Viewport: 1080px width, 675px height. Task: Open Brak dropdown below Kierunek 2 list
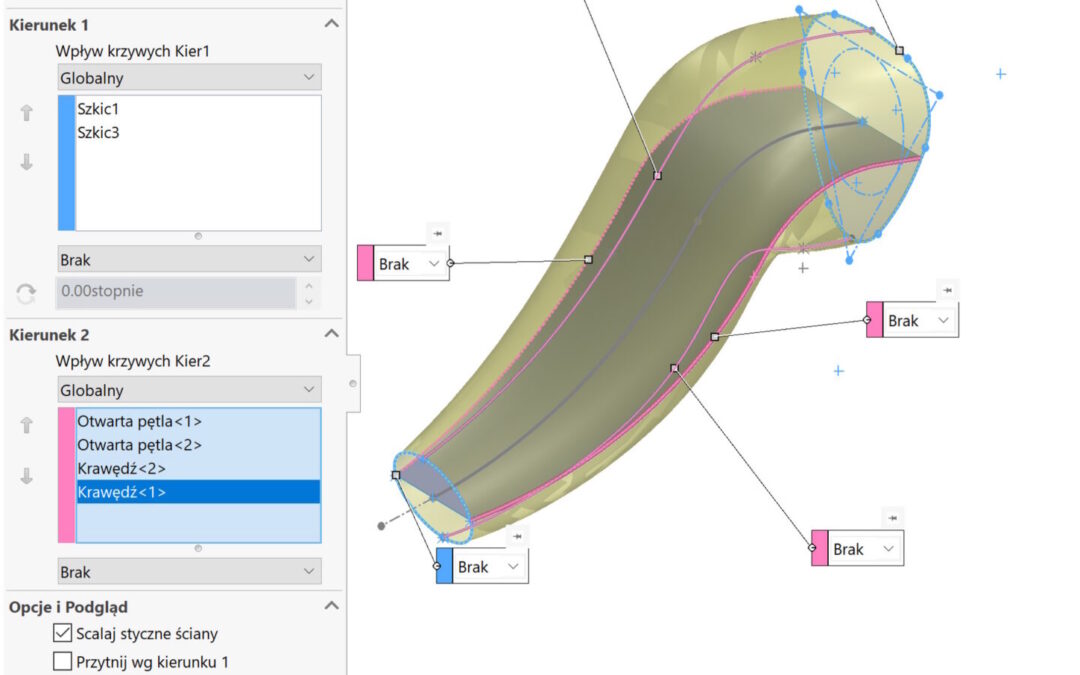(x=189, y=572)
